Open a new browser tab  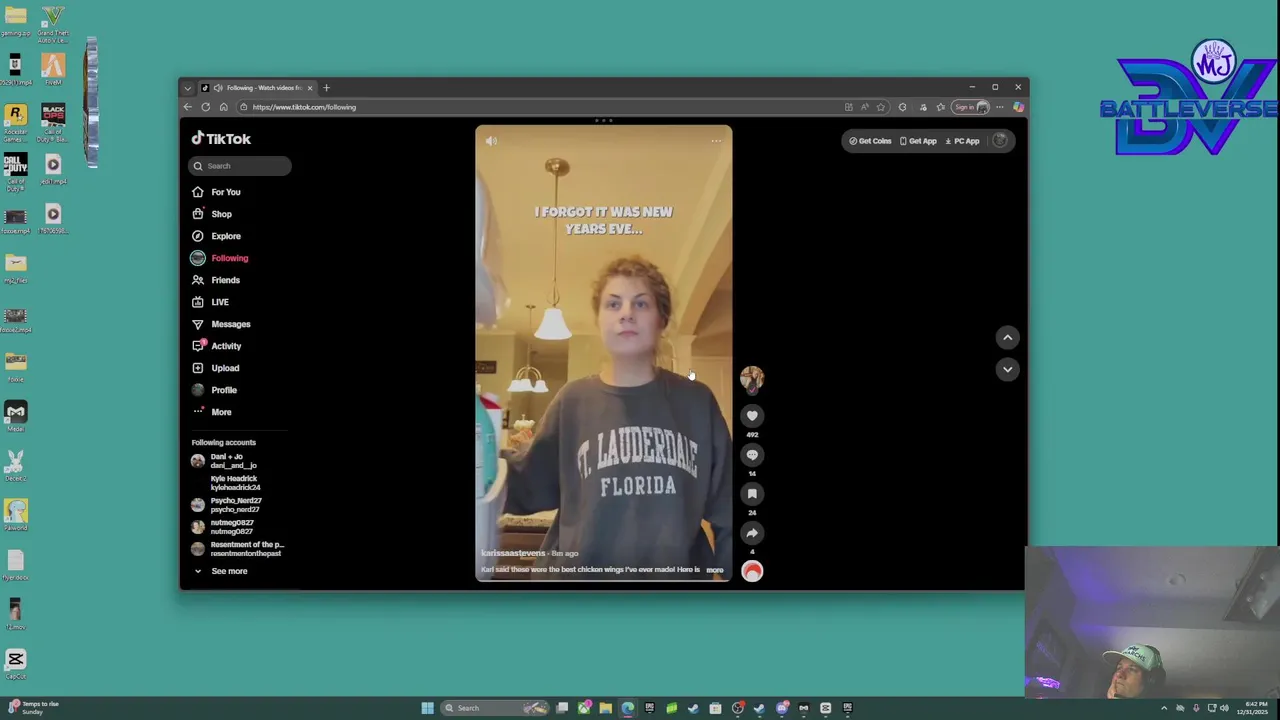(326, 88)
